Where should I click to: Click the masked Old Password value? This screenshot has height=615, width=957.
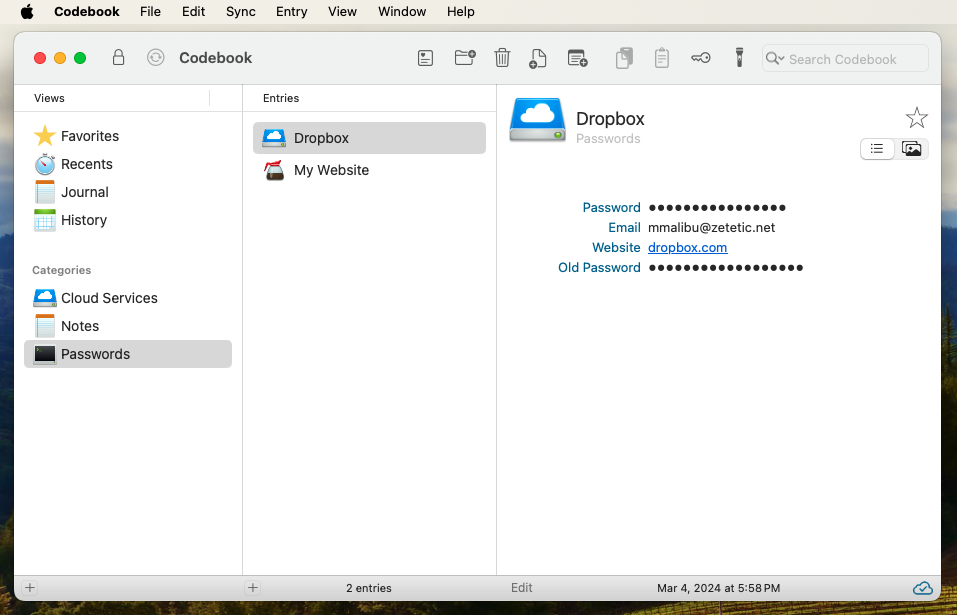[726, 268]
